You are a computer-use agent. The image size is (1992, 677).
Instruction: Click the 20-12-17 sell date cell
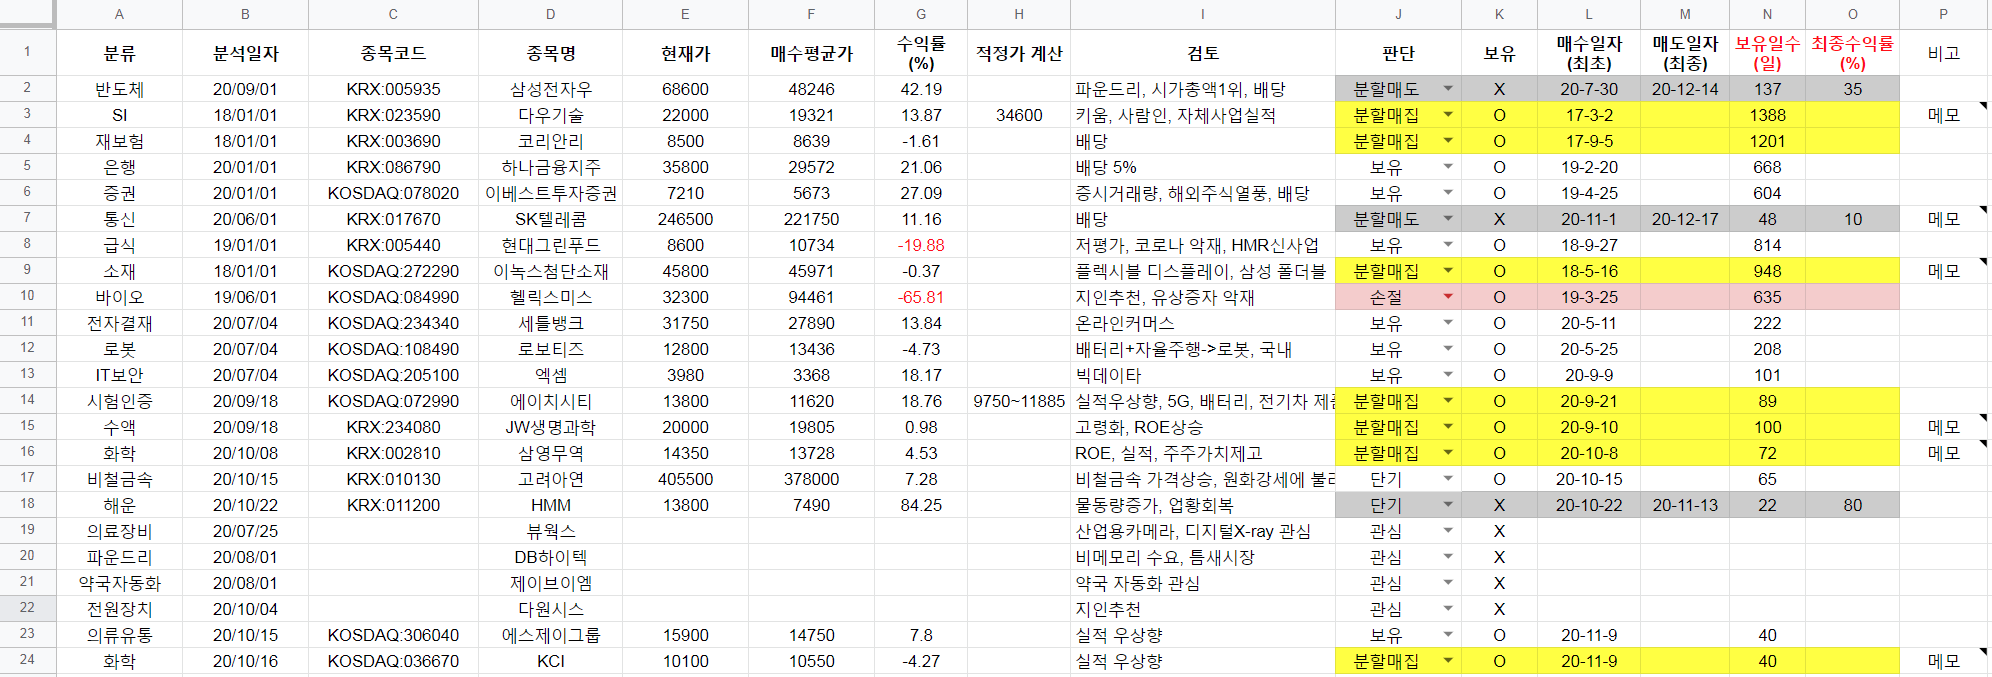pos(1685,219)
